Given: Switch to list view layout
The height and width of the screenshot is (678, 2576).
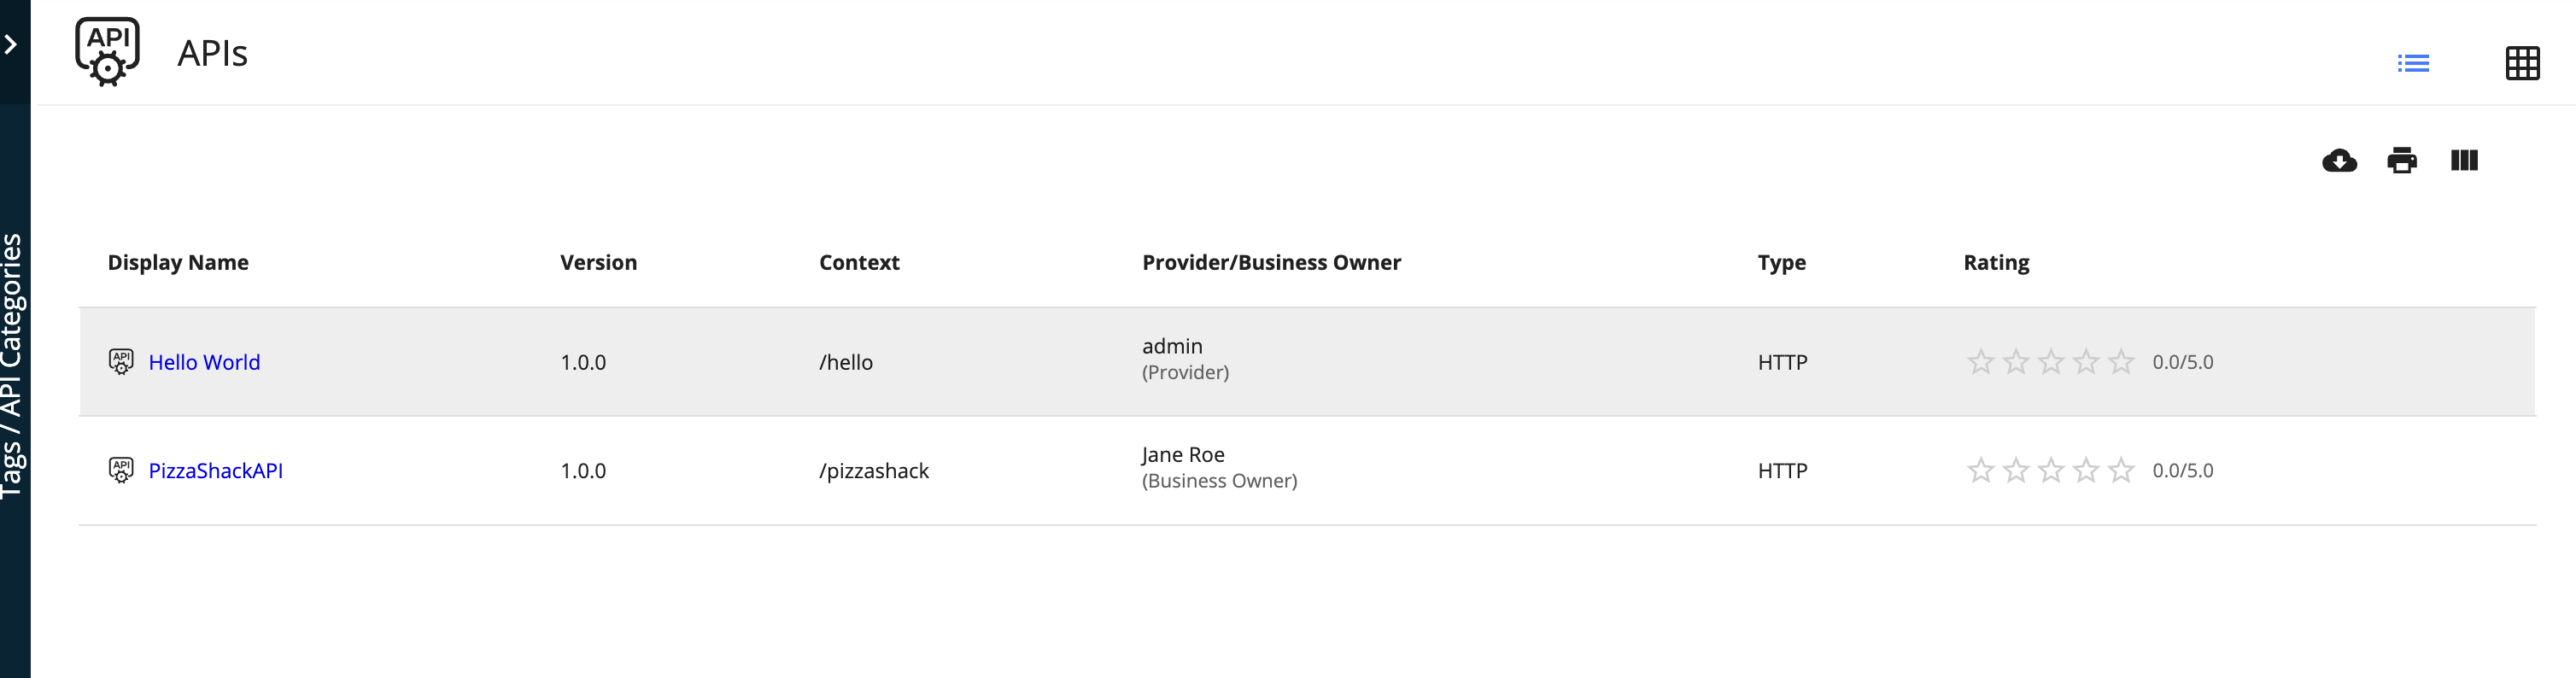Looking at the screenshot, I should [2413, 64].
